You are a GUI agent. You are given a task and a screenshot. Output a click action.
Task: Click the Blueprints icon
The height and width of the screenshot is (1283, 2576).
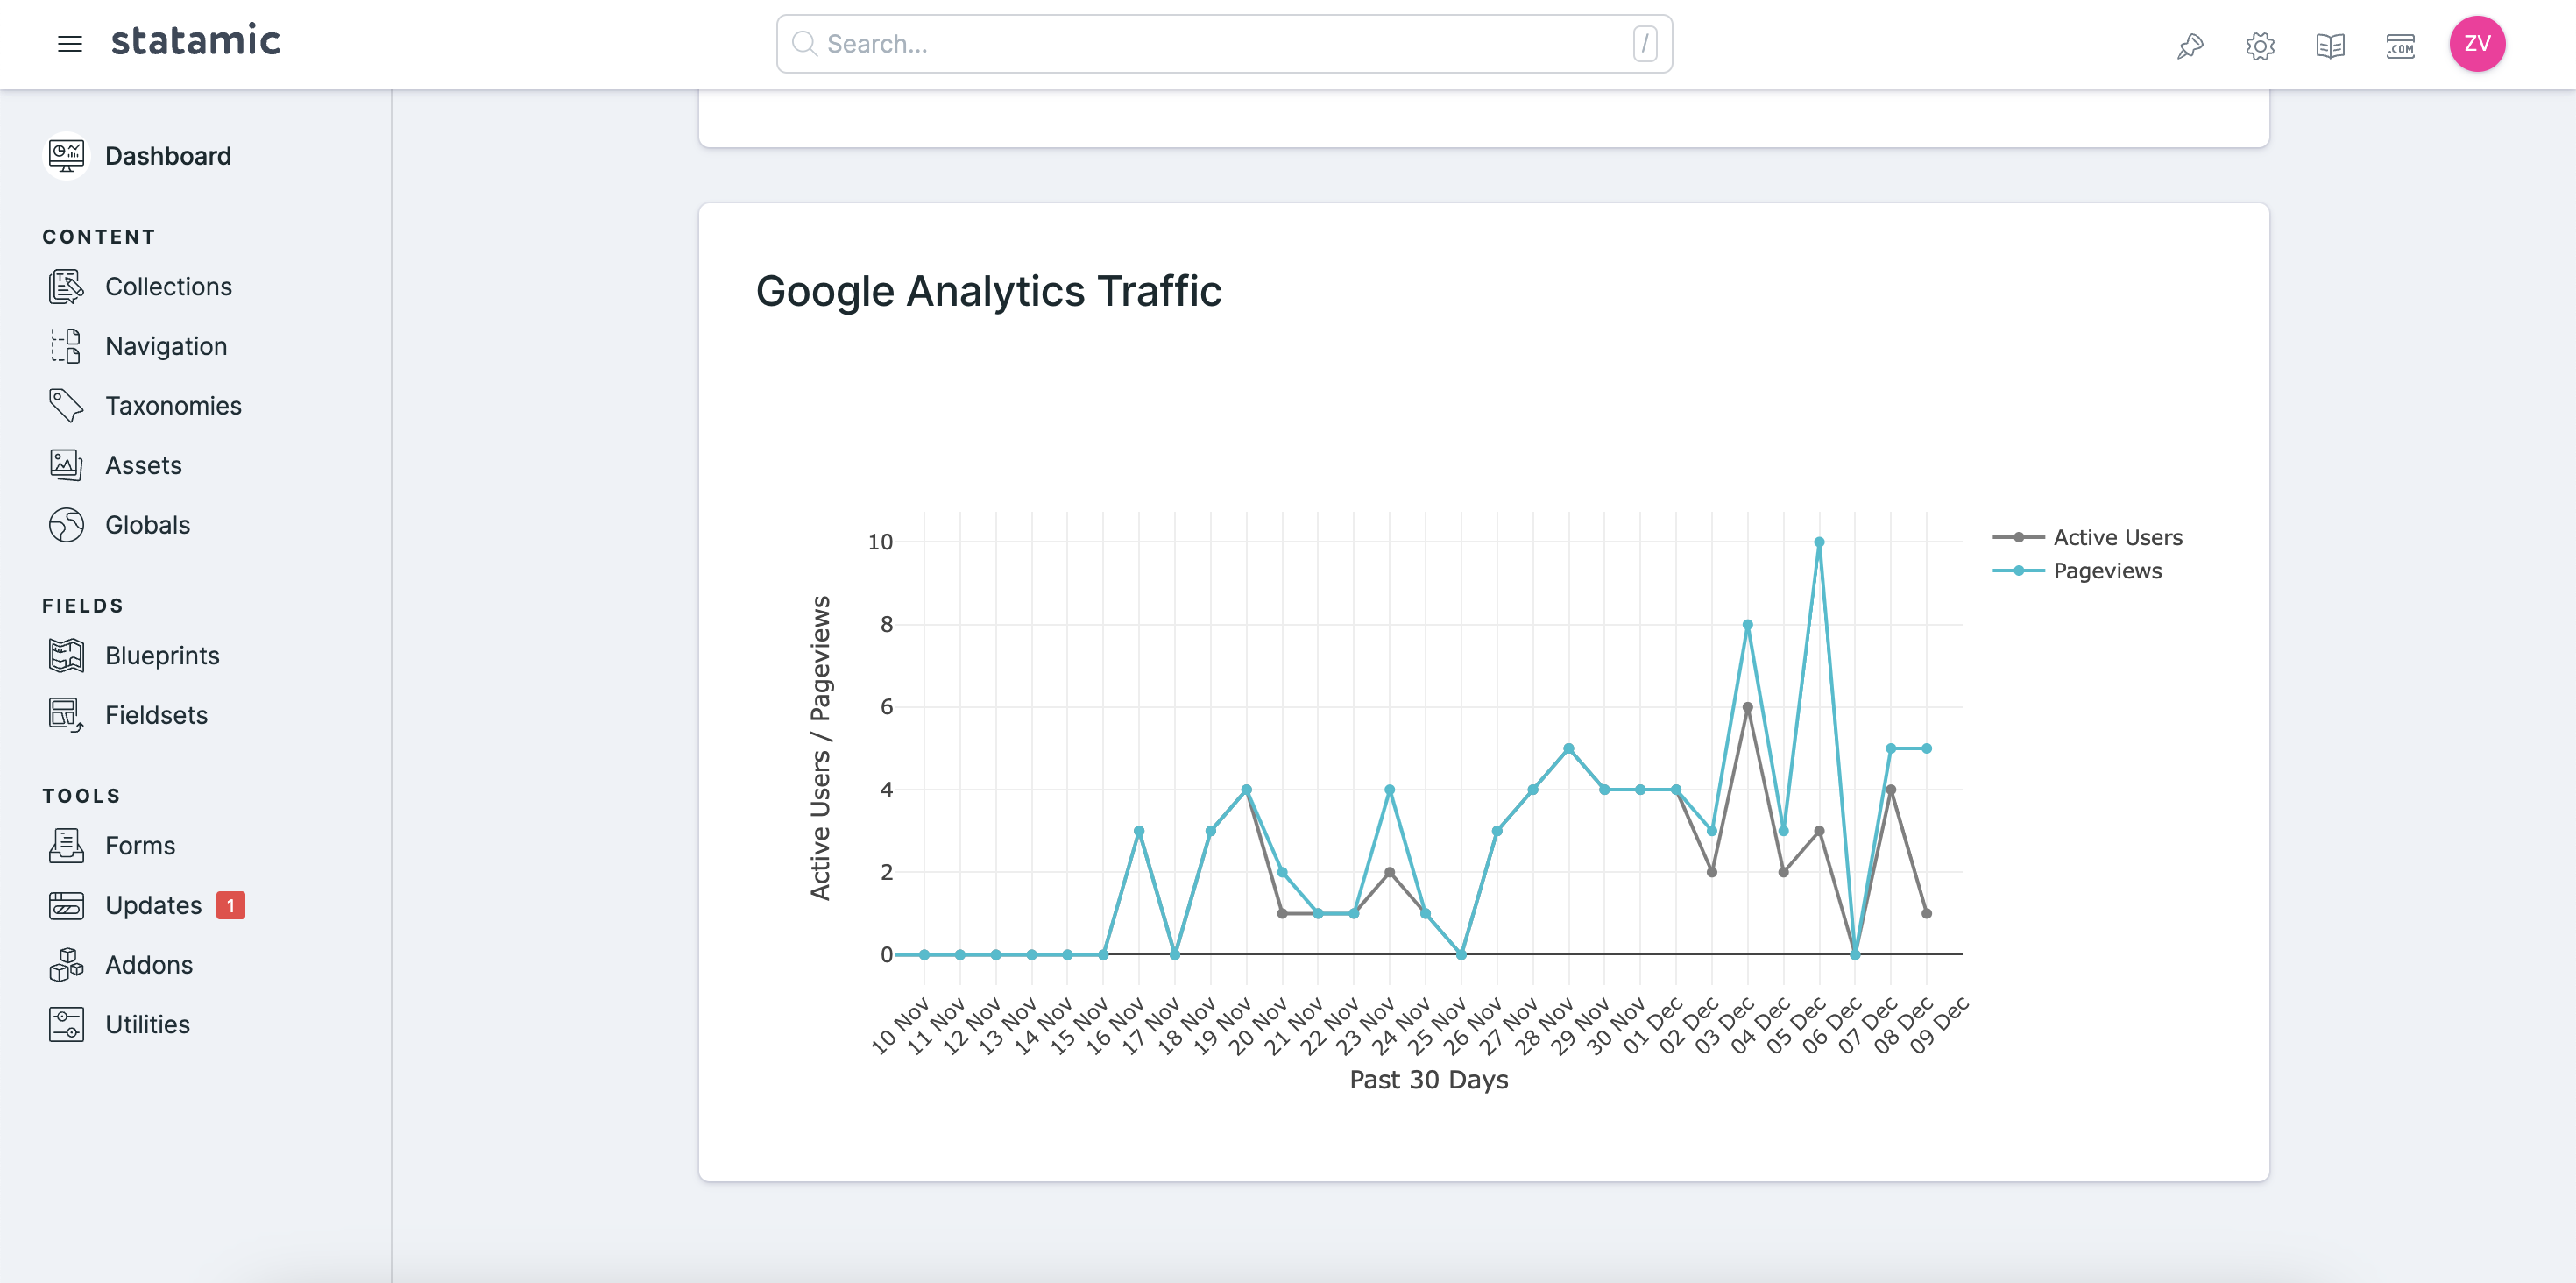(66, 655)
